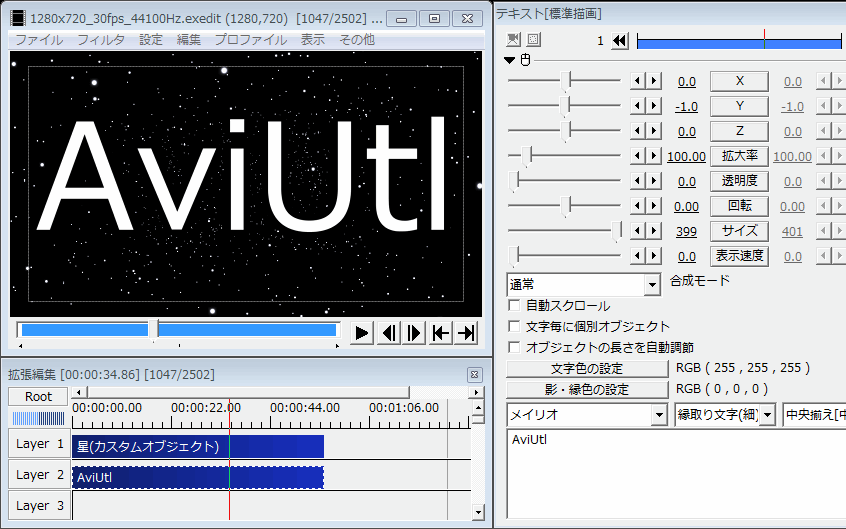Open the プロファイル menu
This screenshot has height=529, width=846.
pyautogui.click(x=250, y=40)
